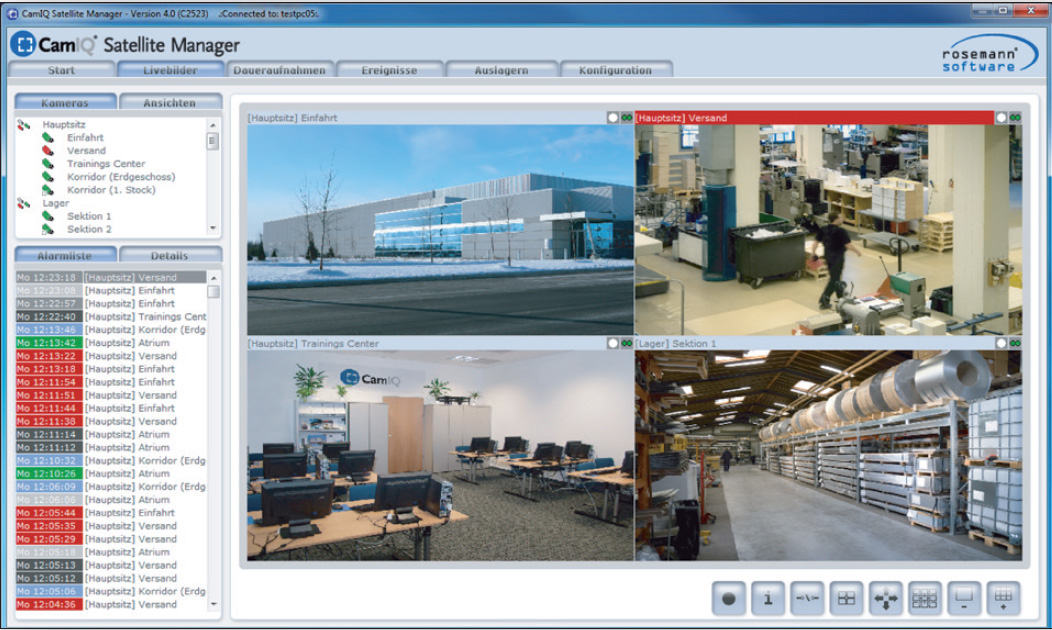Click the add grid plus button
Viewport: 1052px width, 630px height.
[1003, 598]
